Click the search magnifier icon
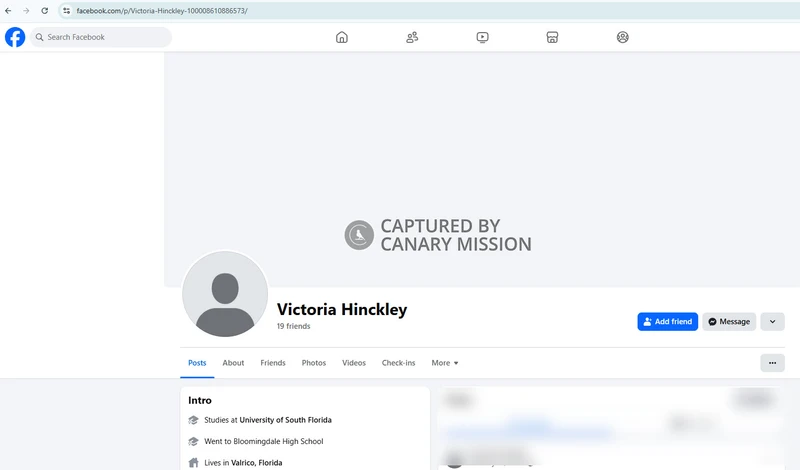This screenshot has height=470, width=800. (39, 37)
